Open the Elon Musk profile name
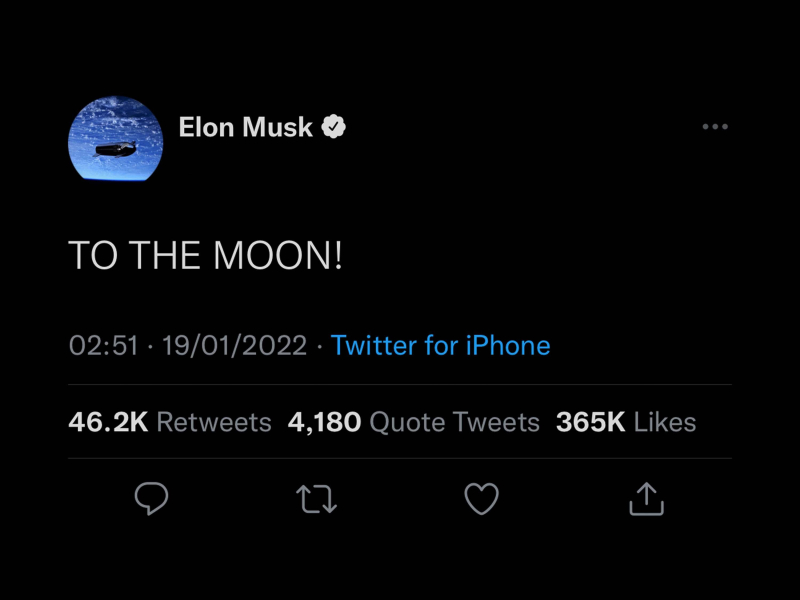The image size is (800, 600). 245,127
